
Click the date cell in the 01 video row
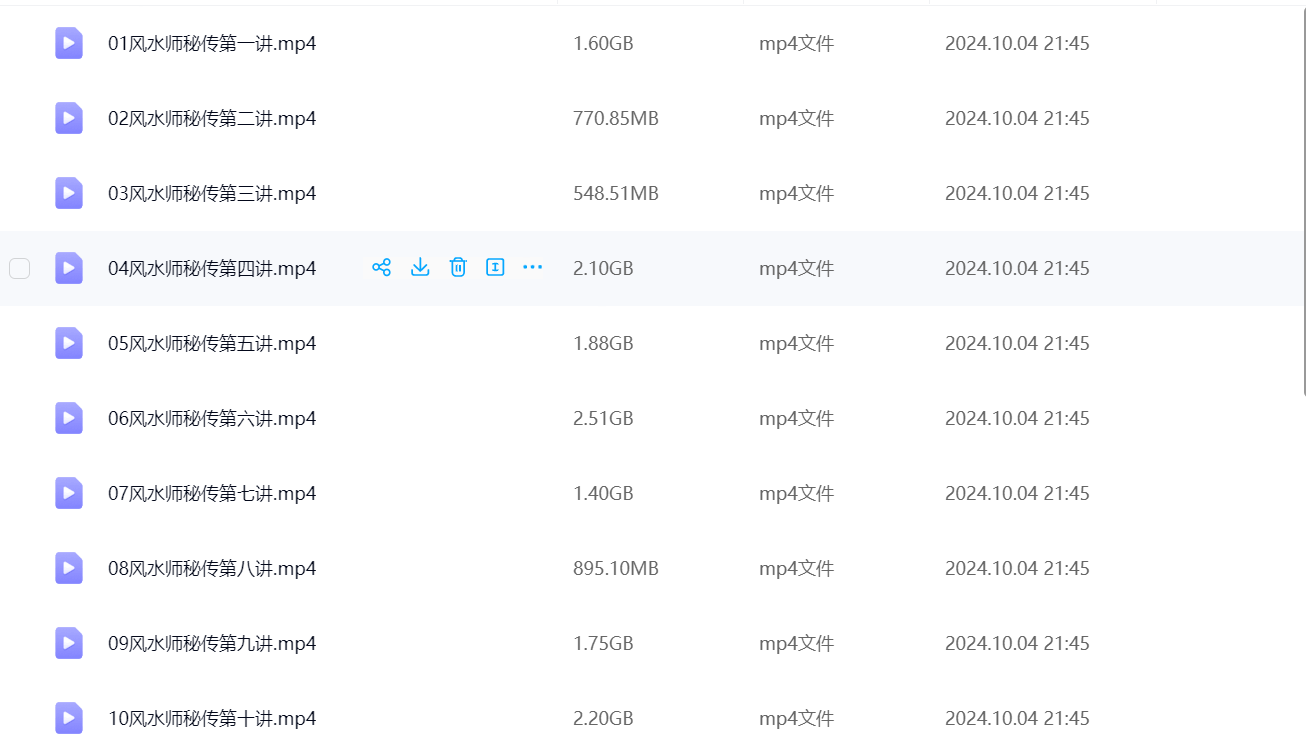(1017, 43)
